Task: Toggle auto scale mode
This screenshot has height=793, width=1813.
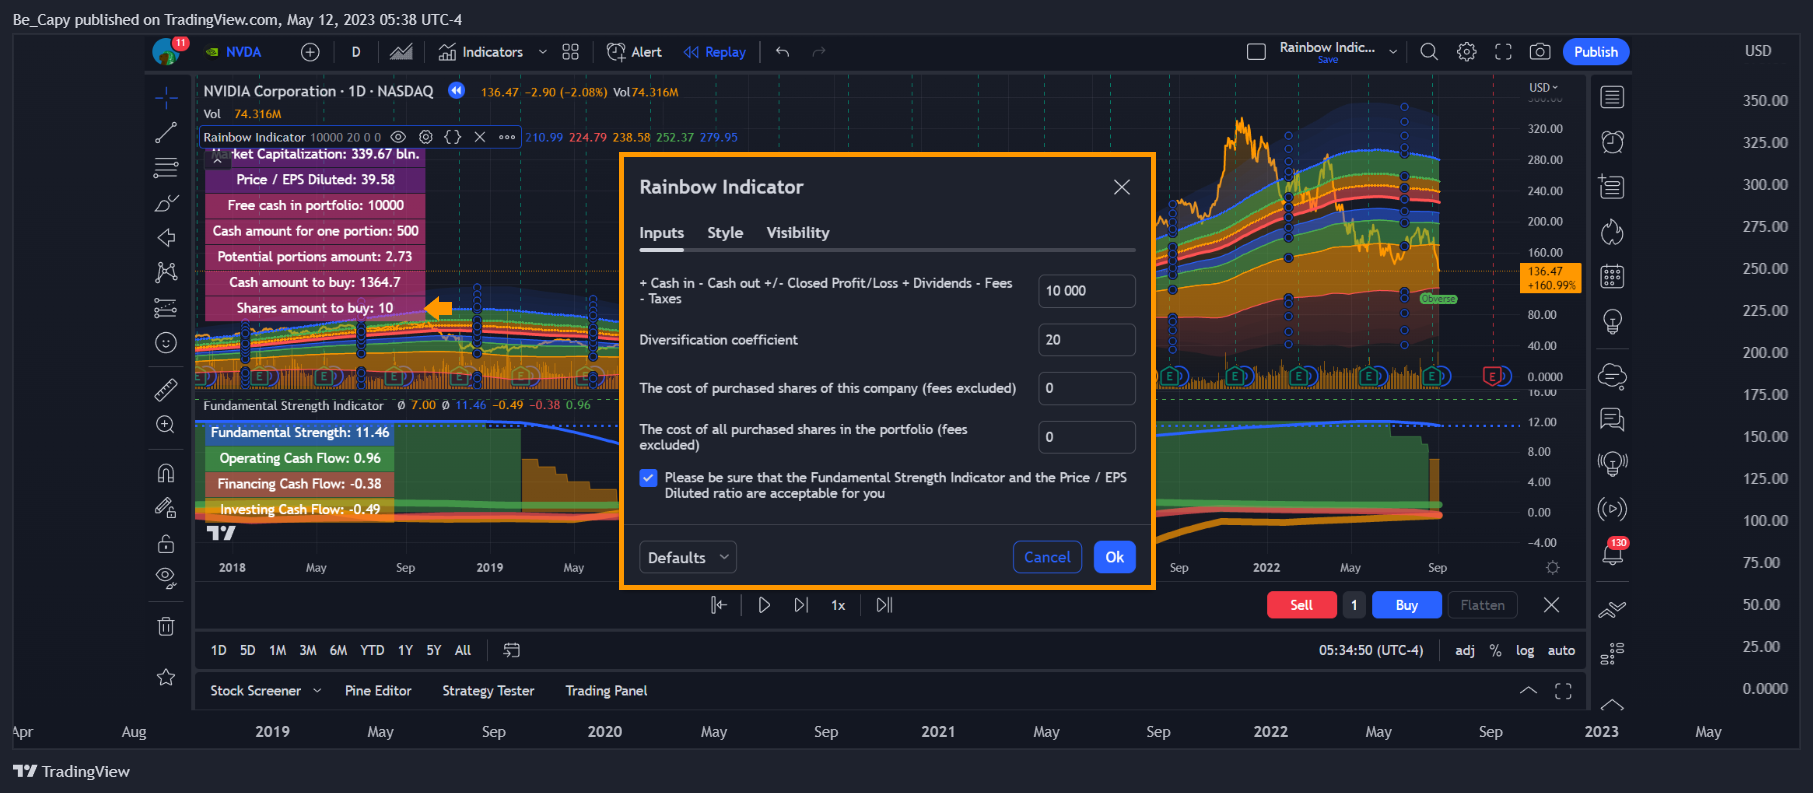Action: pyautogui.click(x=1561, y=650)
